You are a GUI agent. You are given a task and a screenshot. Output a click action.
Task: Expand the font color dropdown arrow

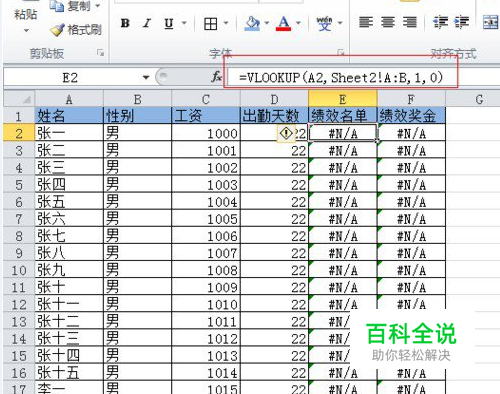(x=298, y=23)
